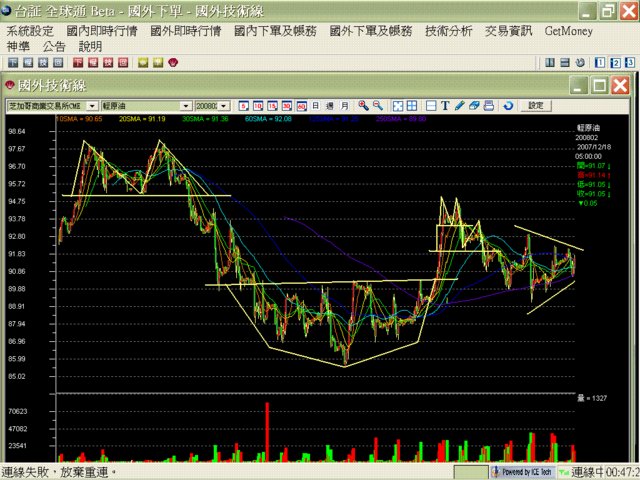Zoom in the chart with plus magnifier
Screen dimensions: 640x480
[x=363, y=106]
